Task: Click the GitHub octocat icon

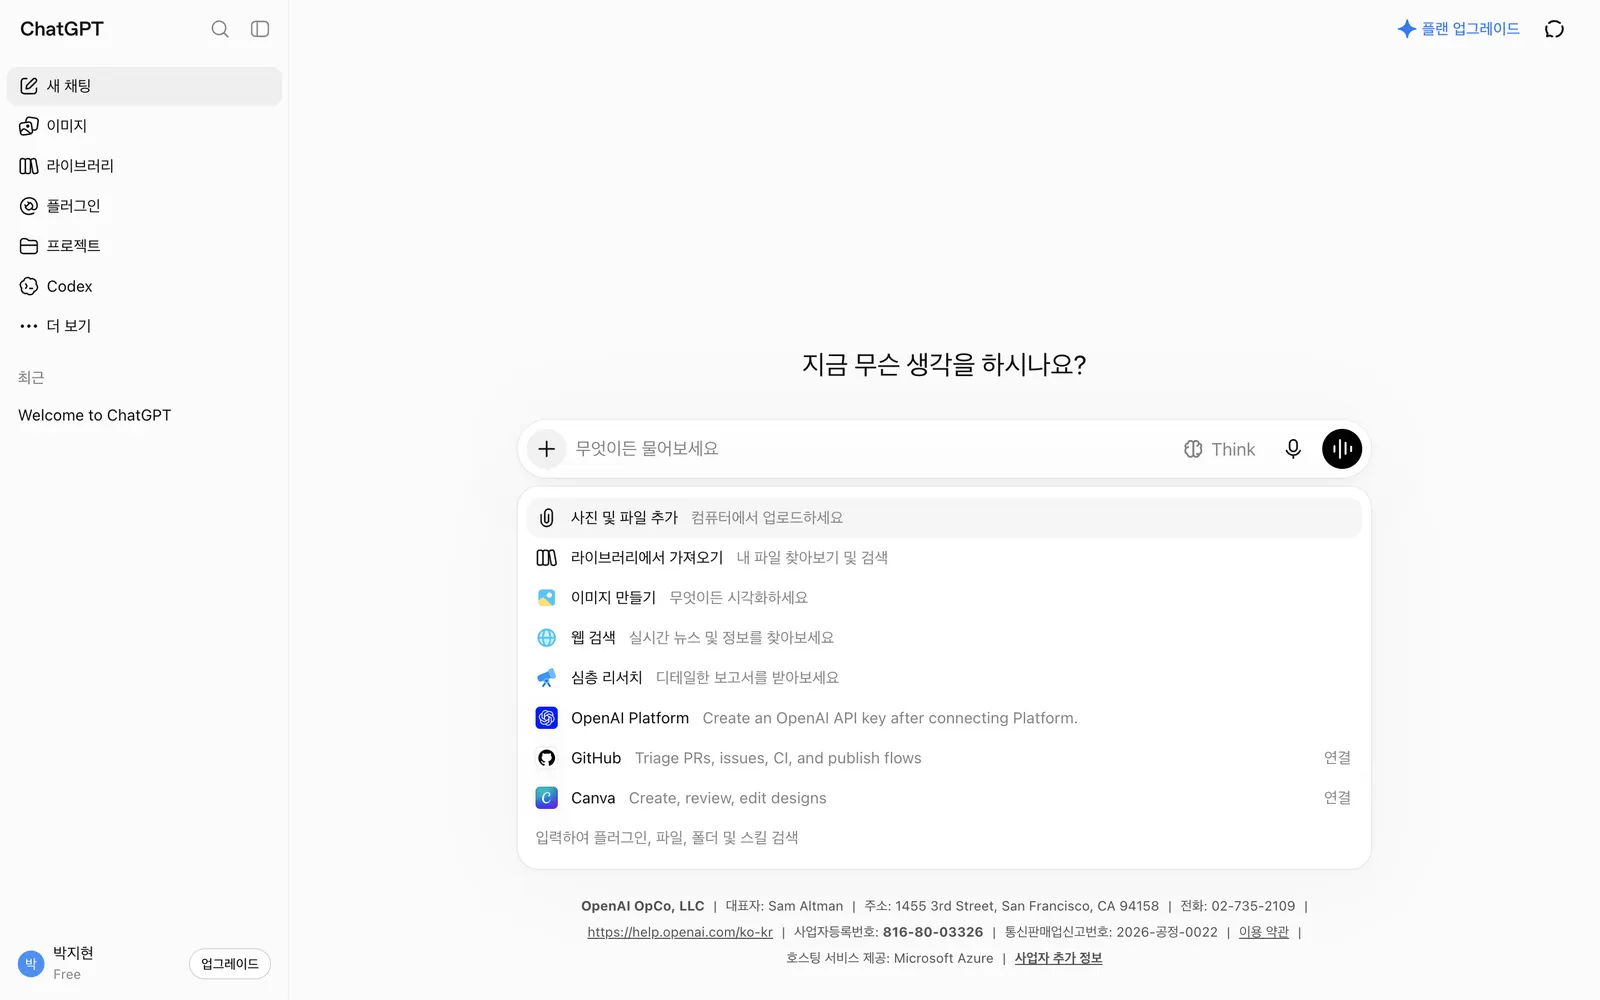Action: pos(546,758)
